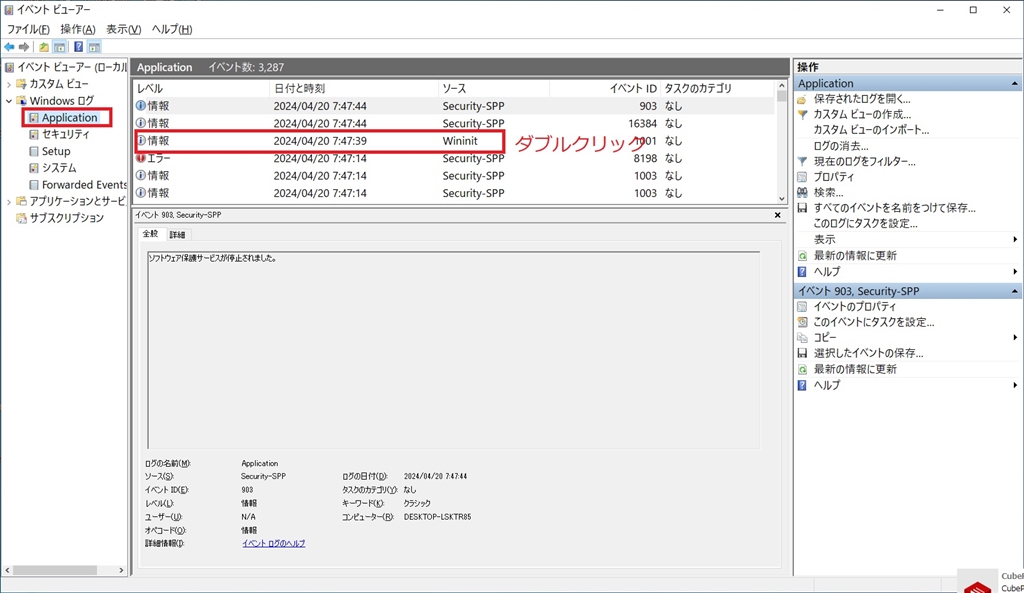Image resolution: width=1024 pixels, height=593 pixels.
Task: Collapse the Windows ログ tree node
Action: point(8,101)
